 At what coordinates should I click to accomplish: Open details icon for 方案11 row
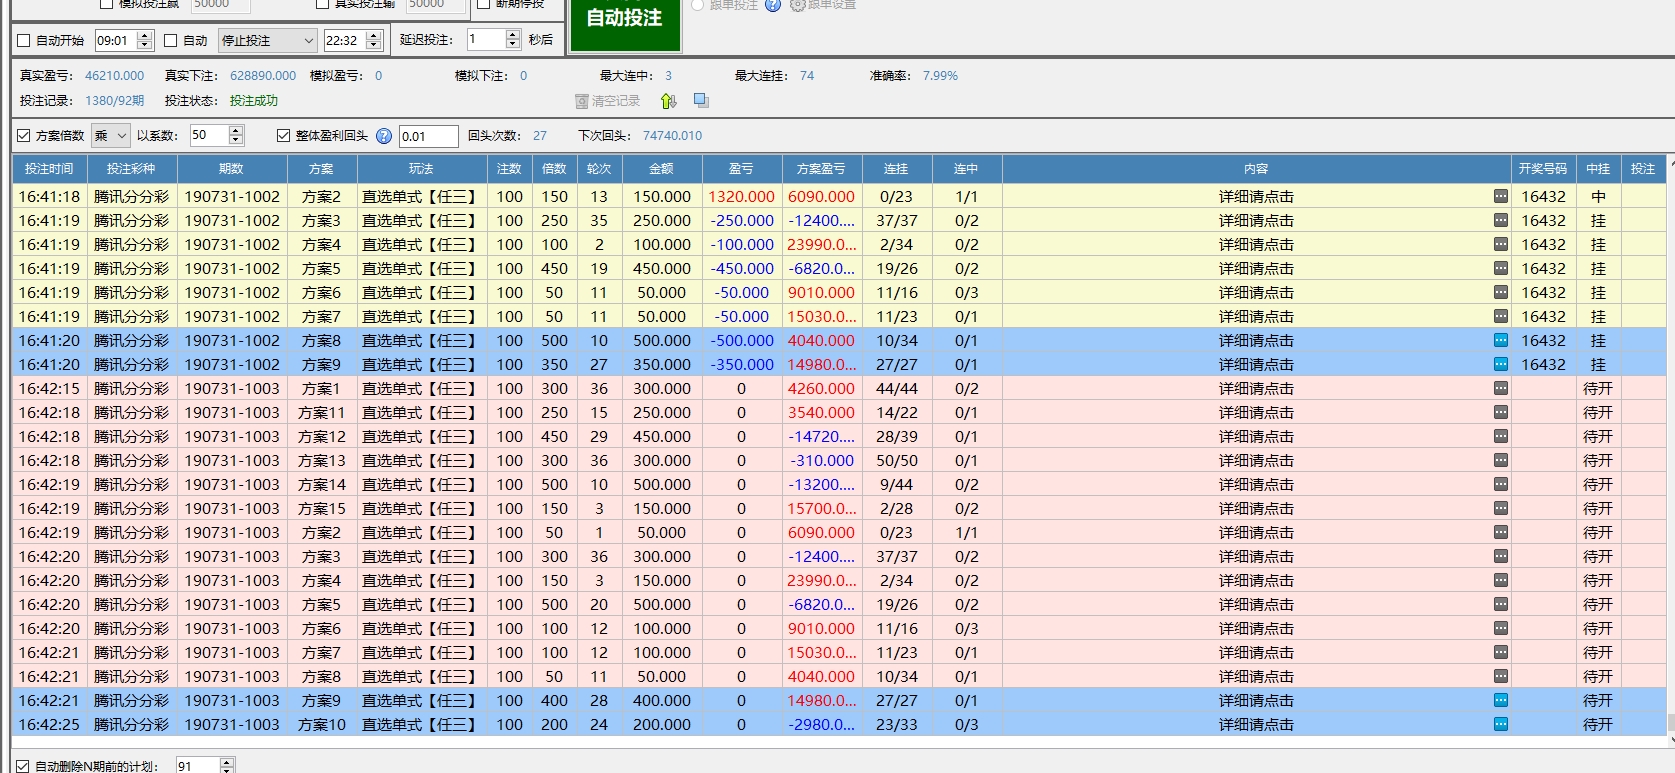point(1500,412)
